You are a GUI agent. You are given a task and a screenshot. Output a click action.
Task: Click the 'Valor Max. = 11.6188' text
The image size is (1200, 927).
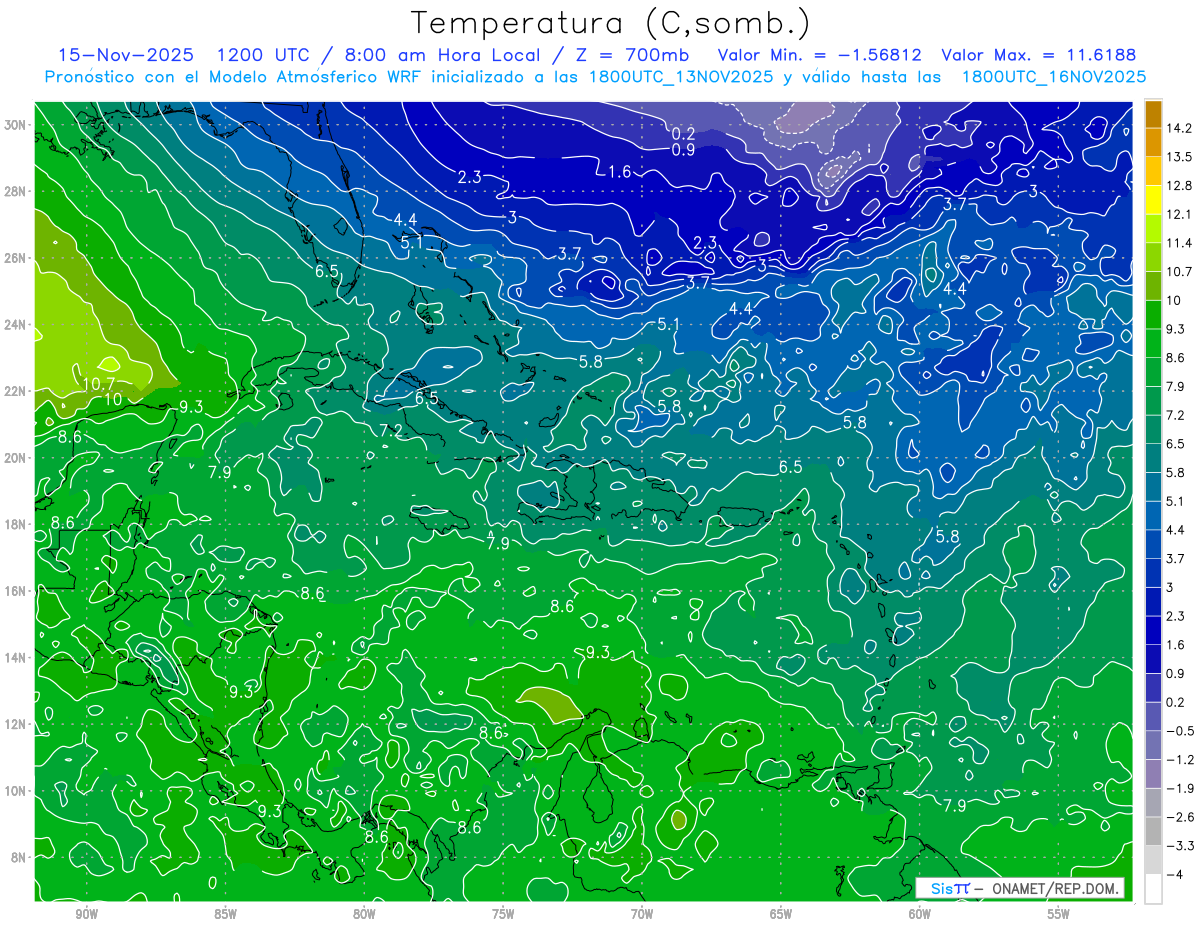point(1039,55)
